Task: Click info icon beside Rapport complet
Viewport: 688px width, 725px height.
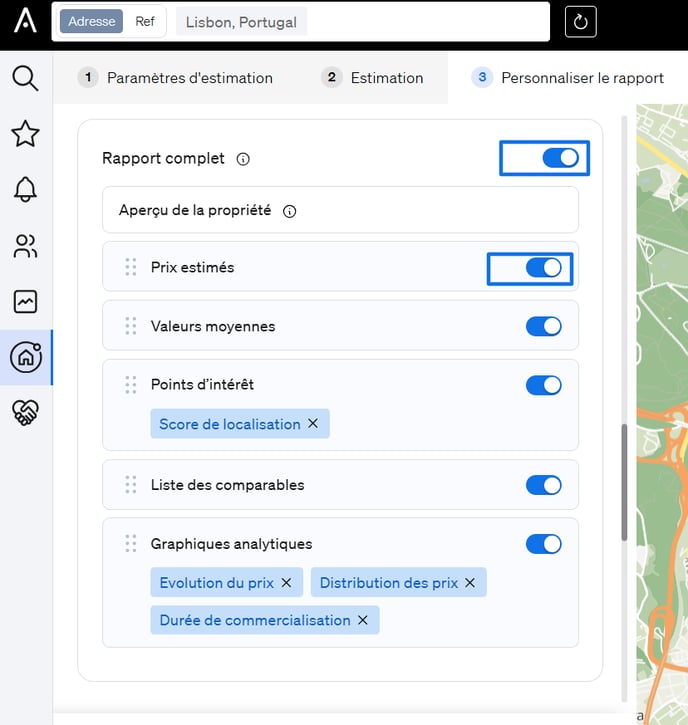Action: click(x=243, y=159)
